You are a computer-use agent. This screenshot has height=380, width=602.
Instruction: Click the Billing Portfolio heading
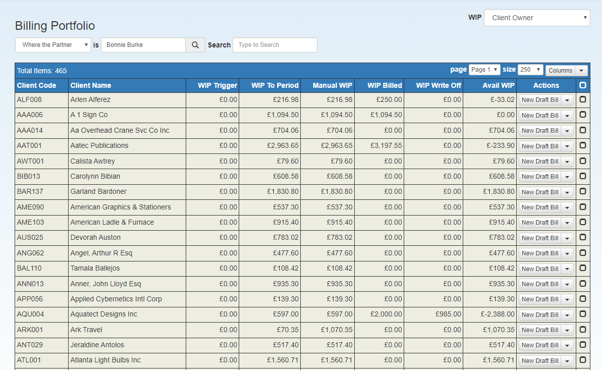(x=55, y=26)
